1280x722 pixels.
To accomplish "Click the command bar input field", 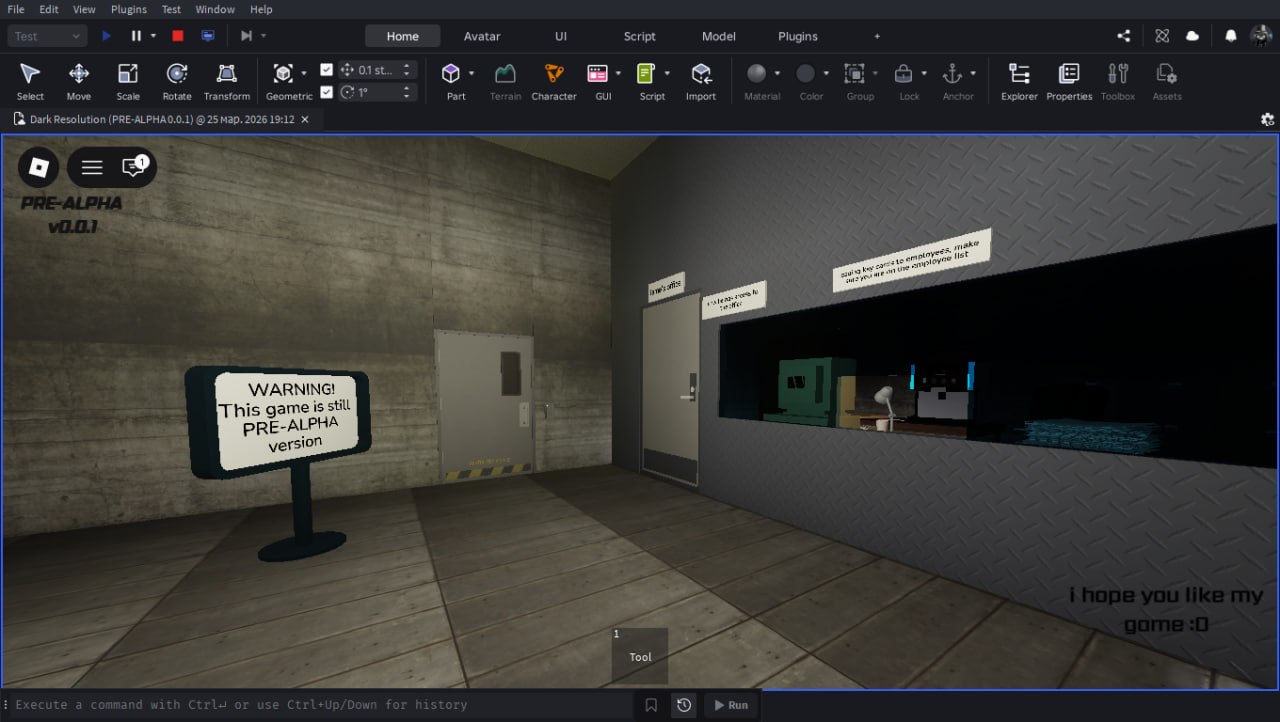I will click(320, 705).
